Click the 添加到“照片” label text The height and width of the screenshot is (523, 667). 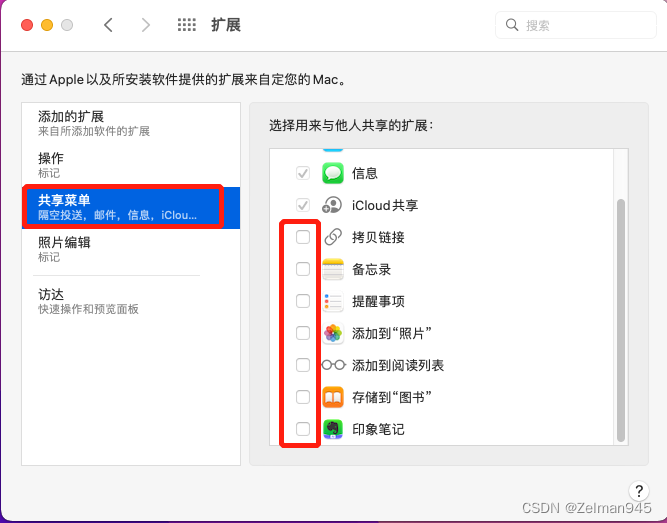[392, 333]
